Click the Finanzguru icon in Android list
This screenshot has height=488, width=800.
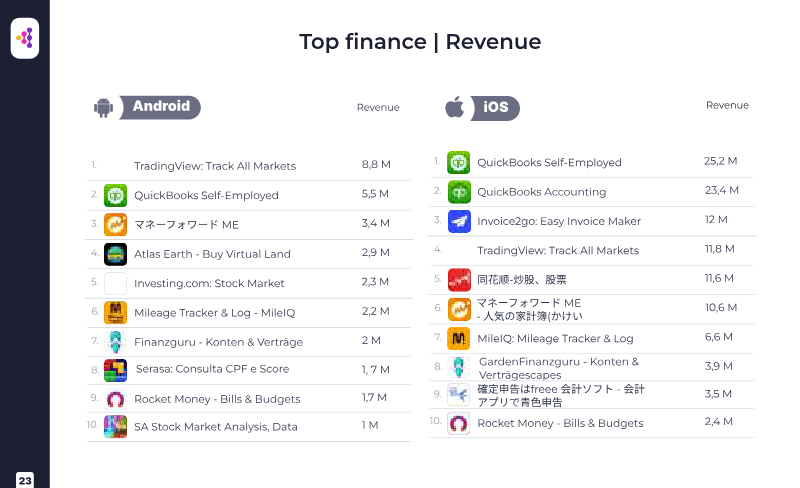click(x=115, y=342)
